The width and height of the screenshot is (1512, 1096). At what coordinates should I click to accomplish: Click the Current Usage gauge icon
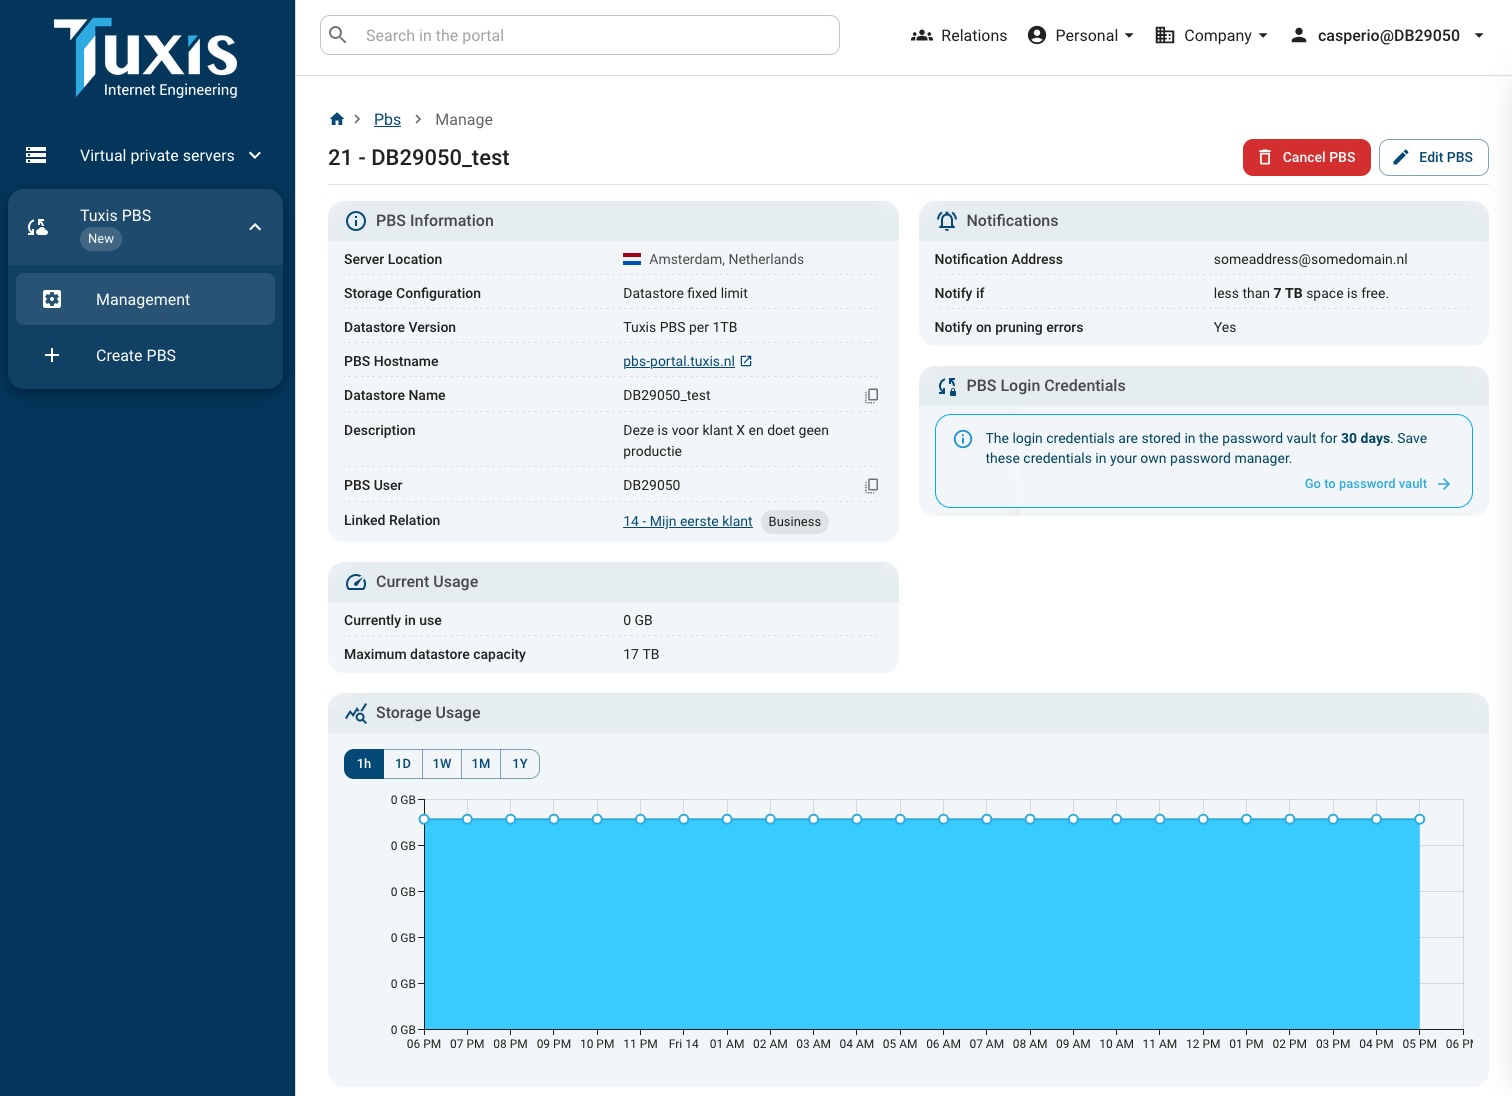click(355, 582)
